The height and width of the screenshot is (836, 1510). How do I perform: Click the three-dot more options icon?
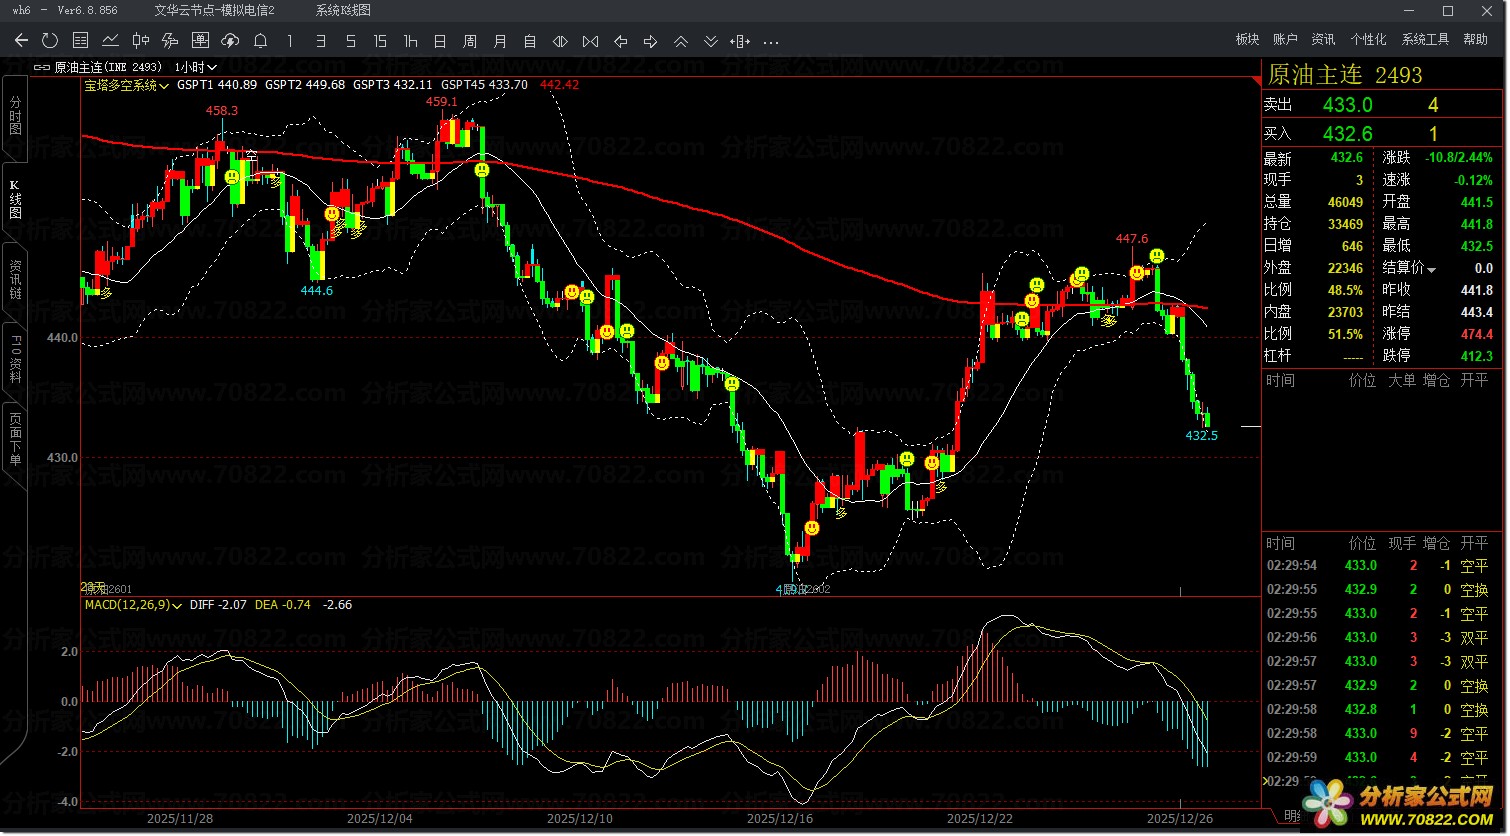coord(770,41)
